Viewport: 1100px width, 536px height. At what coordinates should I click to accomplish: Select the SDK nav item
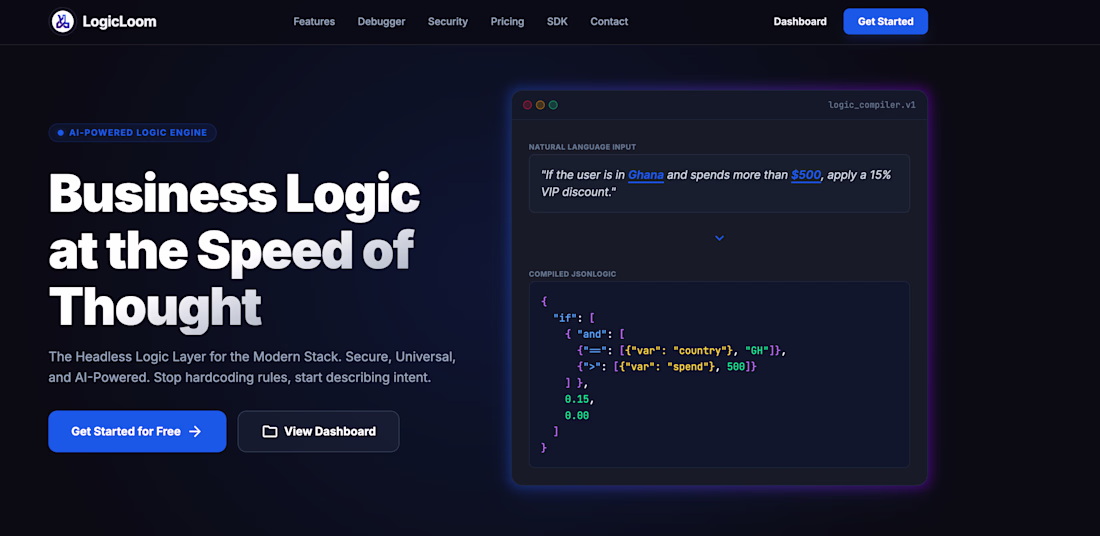pos(557,22)
